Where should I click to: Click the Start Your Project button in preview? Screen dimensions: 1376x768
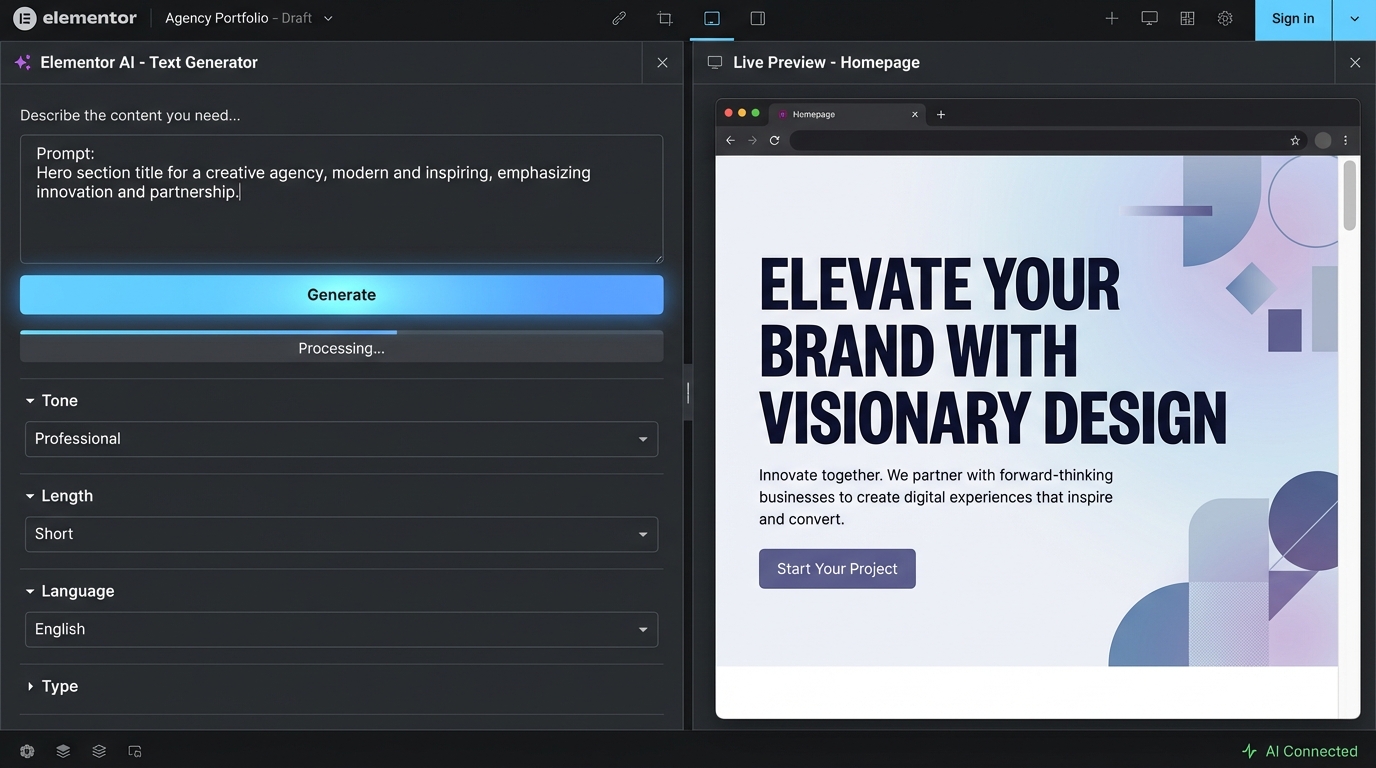pos(836,568)
